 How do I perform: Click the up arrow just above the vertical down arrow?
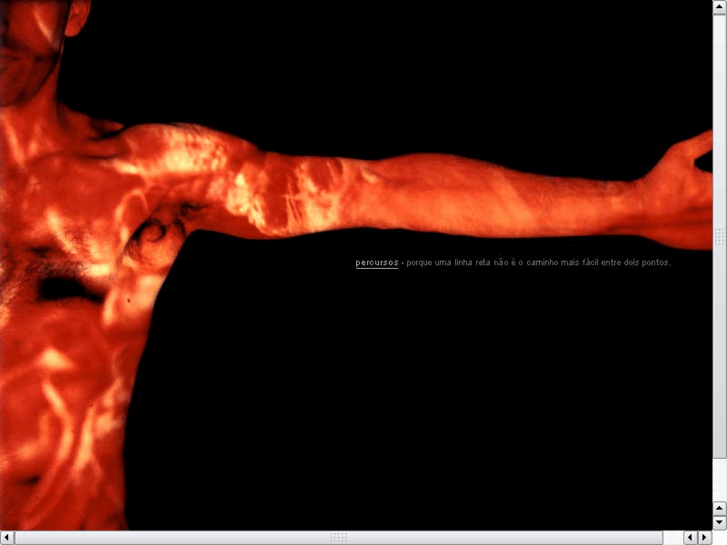(x=719, y=508)
